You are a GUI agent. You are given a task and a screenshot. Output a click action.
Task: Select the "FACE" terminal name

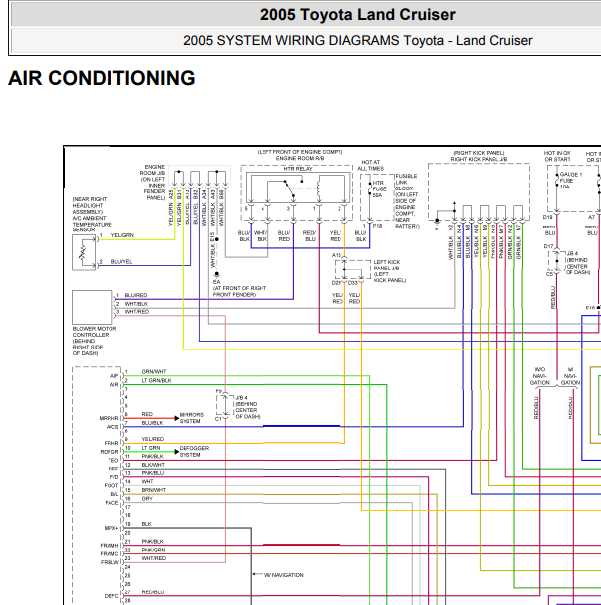point(111,503)
